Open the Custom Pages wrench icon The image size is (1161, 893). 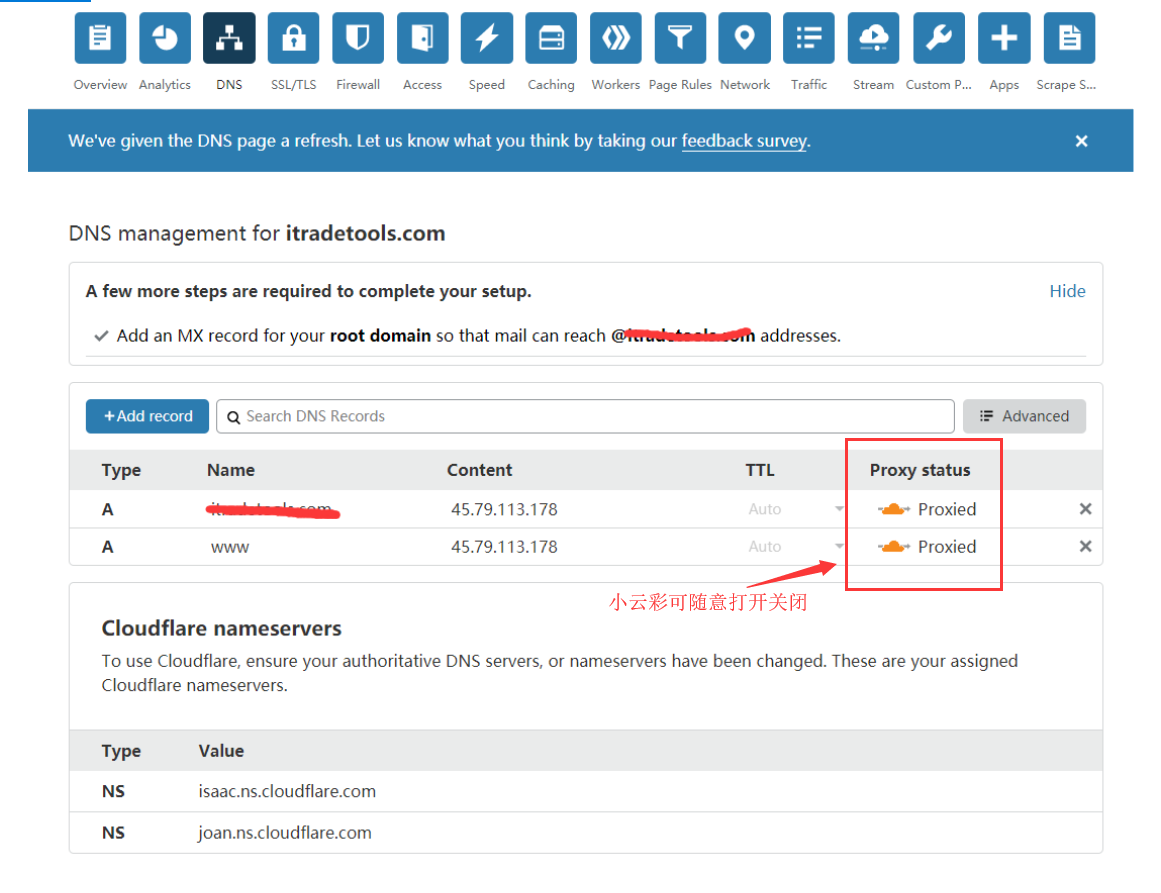tap(939, 38)
